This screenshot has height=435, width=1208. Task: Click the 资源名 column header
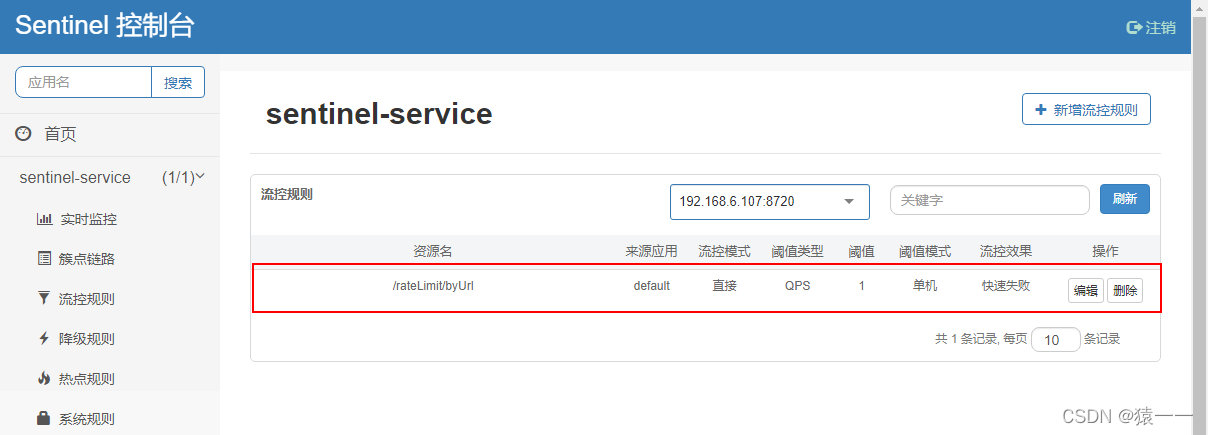[433, 251]
